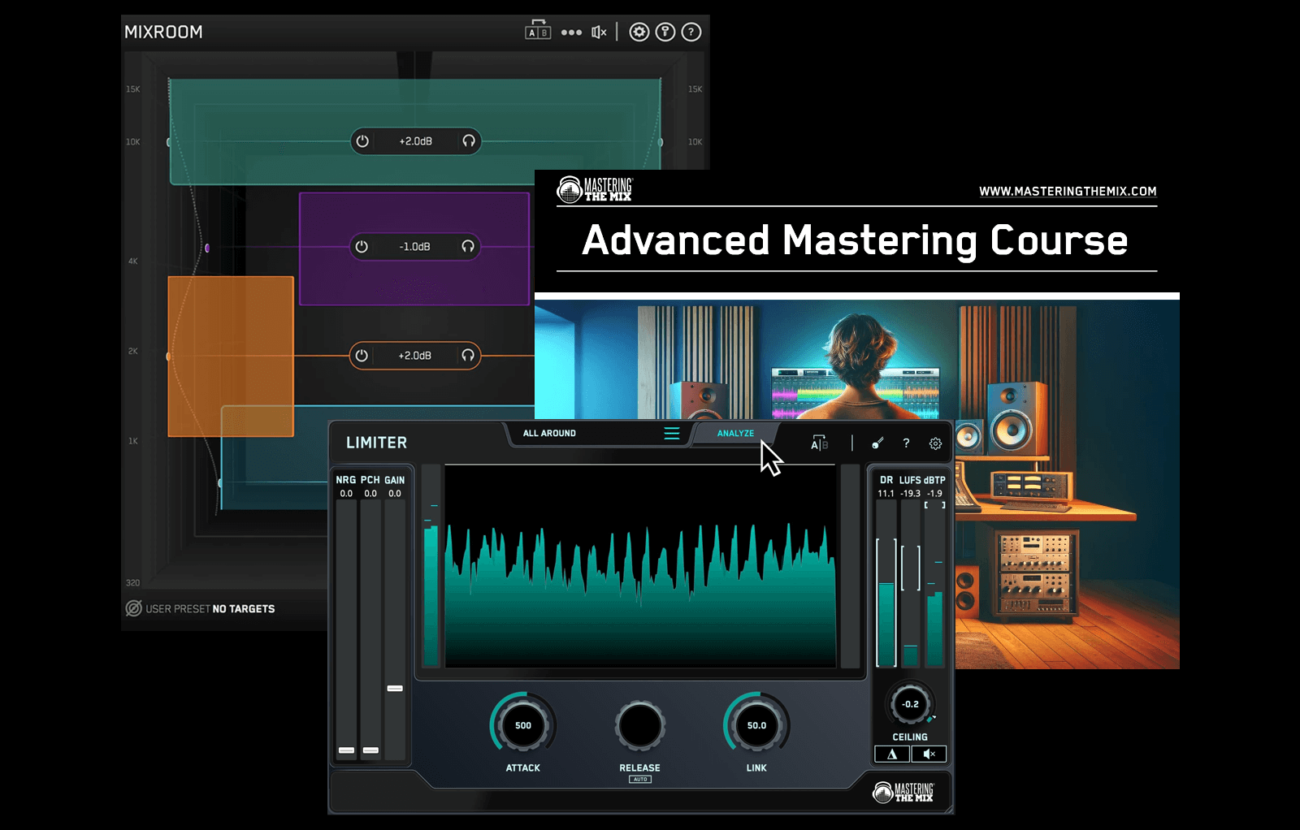Mute audio output in MIXROOM
This screenshot has width=1300, height=830.
coord(598,31)
